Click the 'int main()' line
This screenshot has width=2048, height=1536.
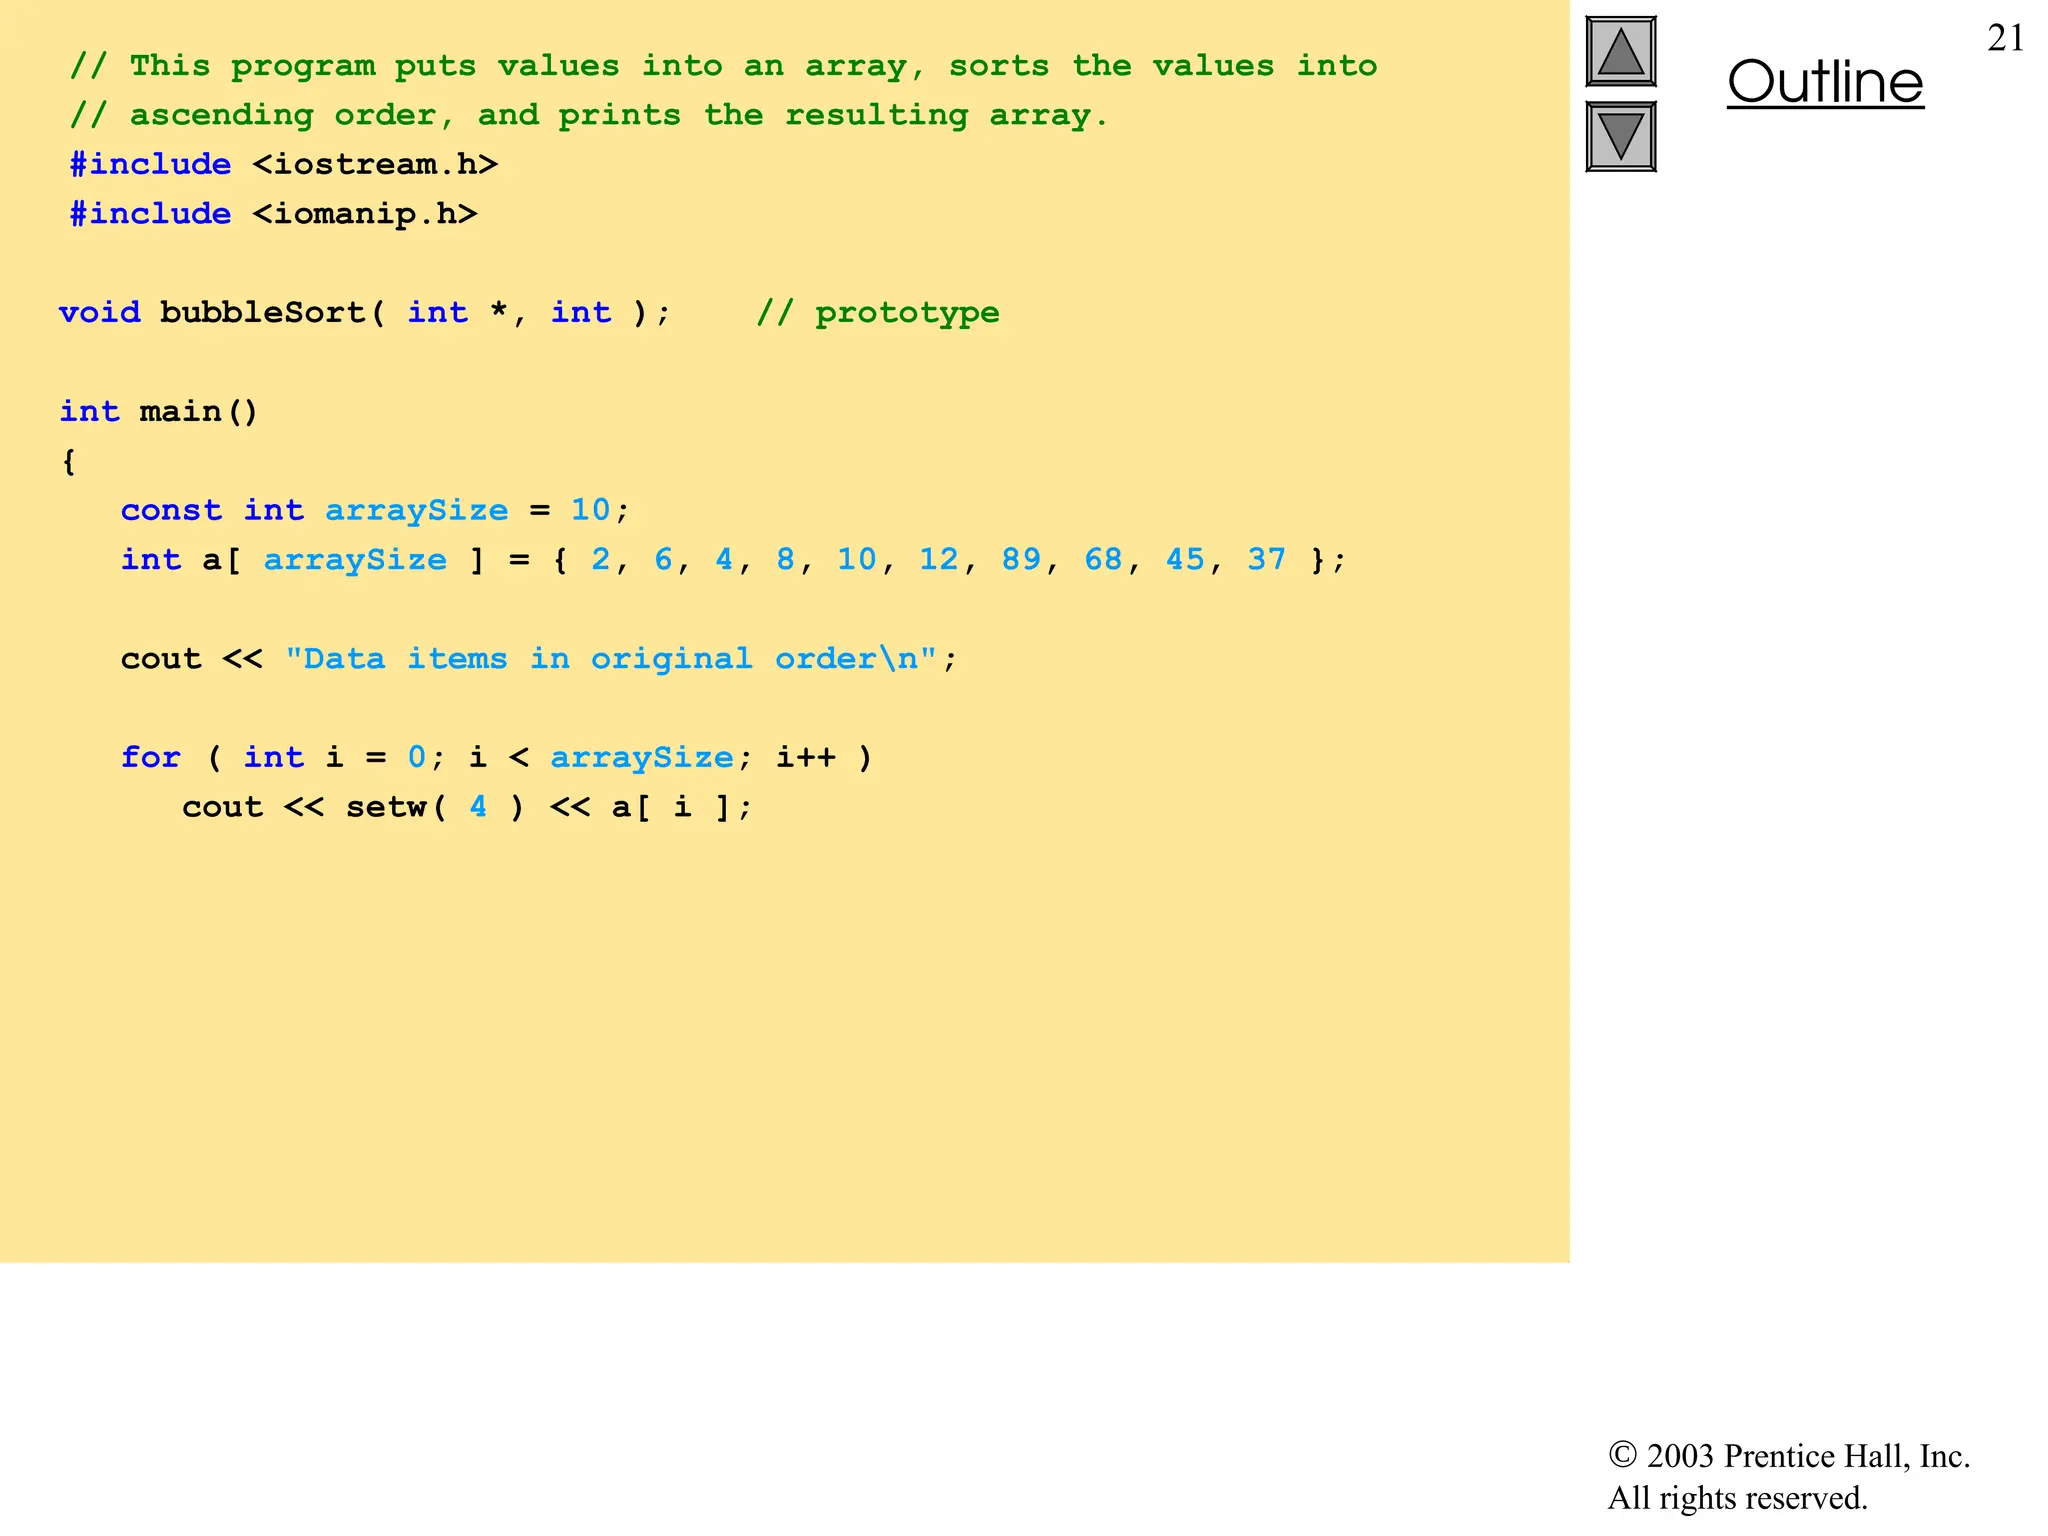[158, 411]
